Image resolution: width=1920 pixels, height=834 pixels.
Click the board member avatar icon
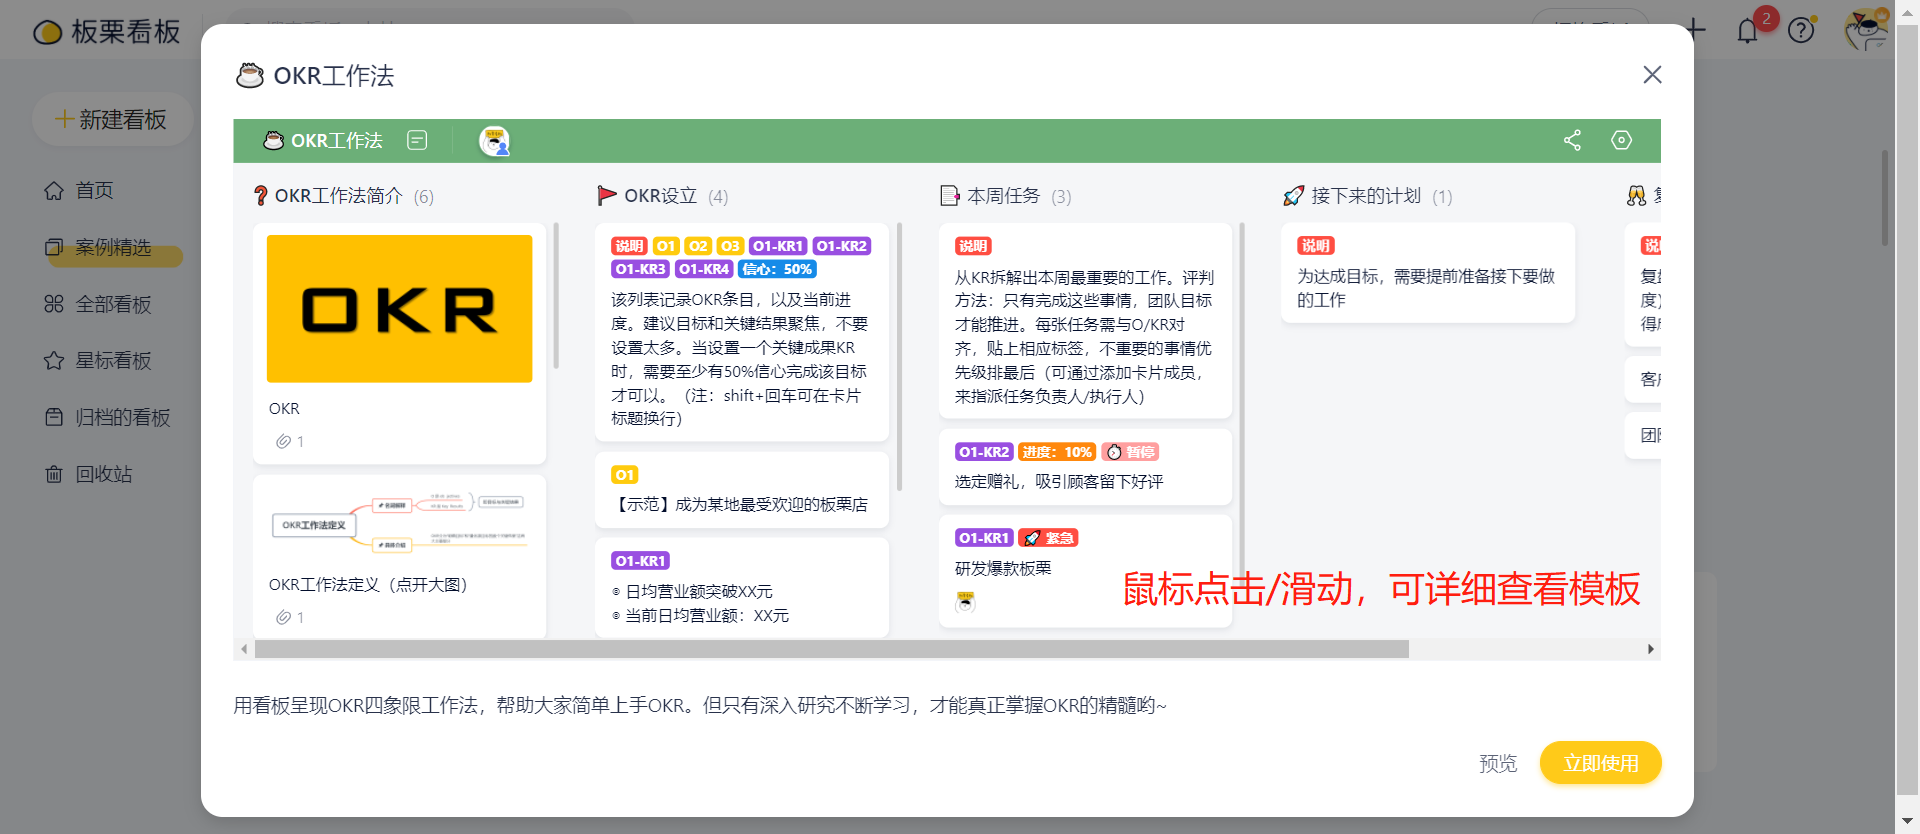pyautogui.click(x=494, y=141)
